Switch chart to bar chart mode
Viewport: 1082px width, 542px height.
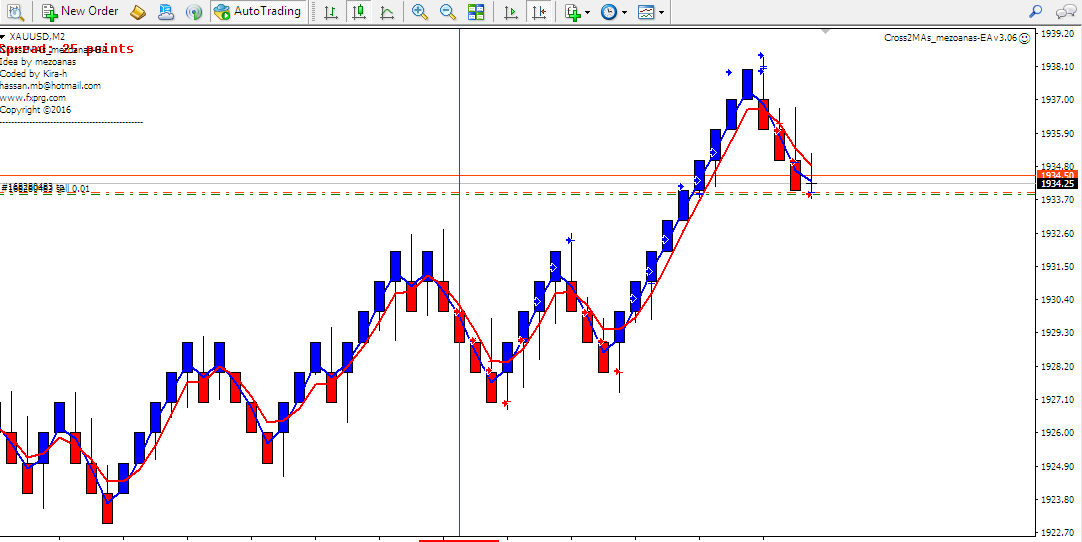click(x=331, y=12)
